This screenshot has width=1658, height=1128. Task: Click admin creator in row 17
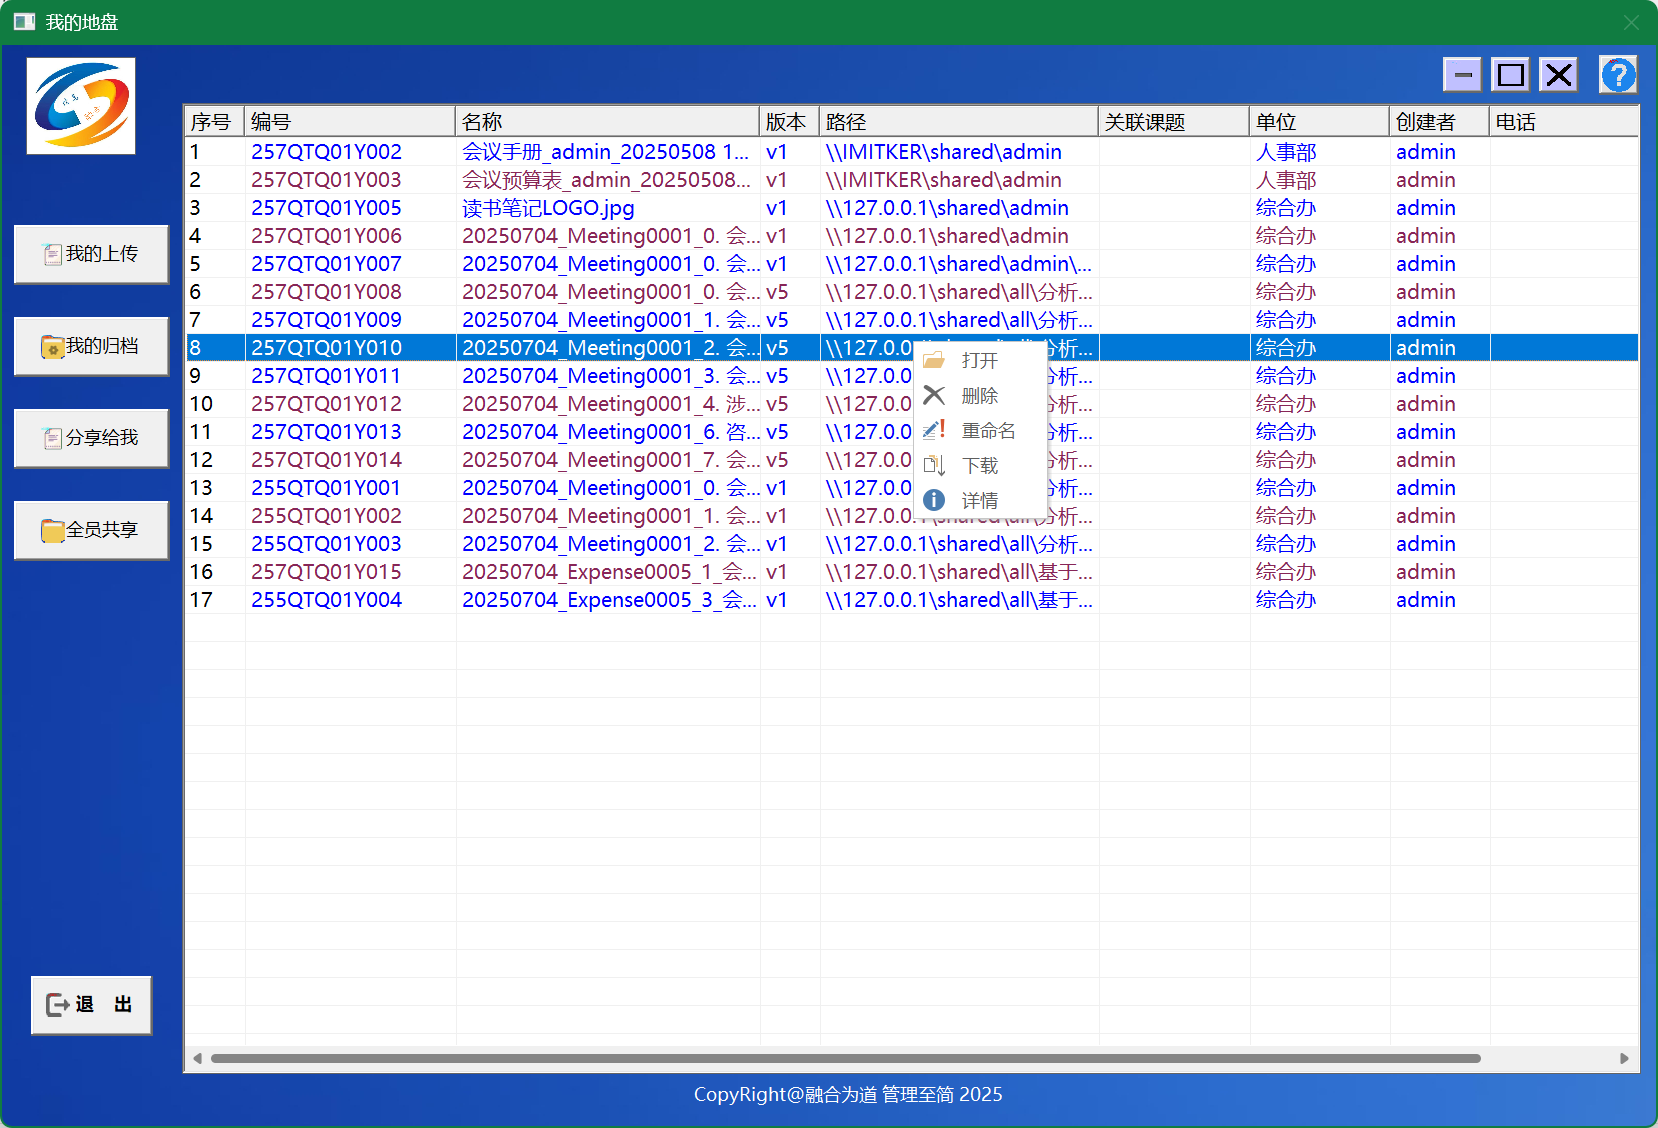1425,600
